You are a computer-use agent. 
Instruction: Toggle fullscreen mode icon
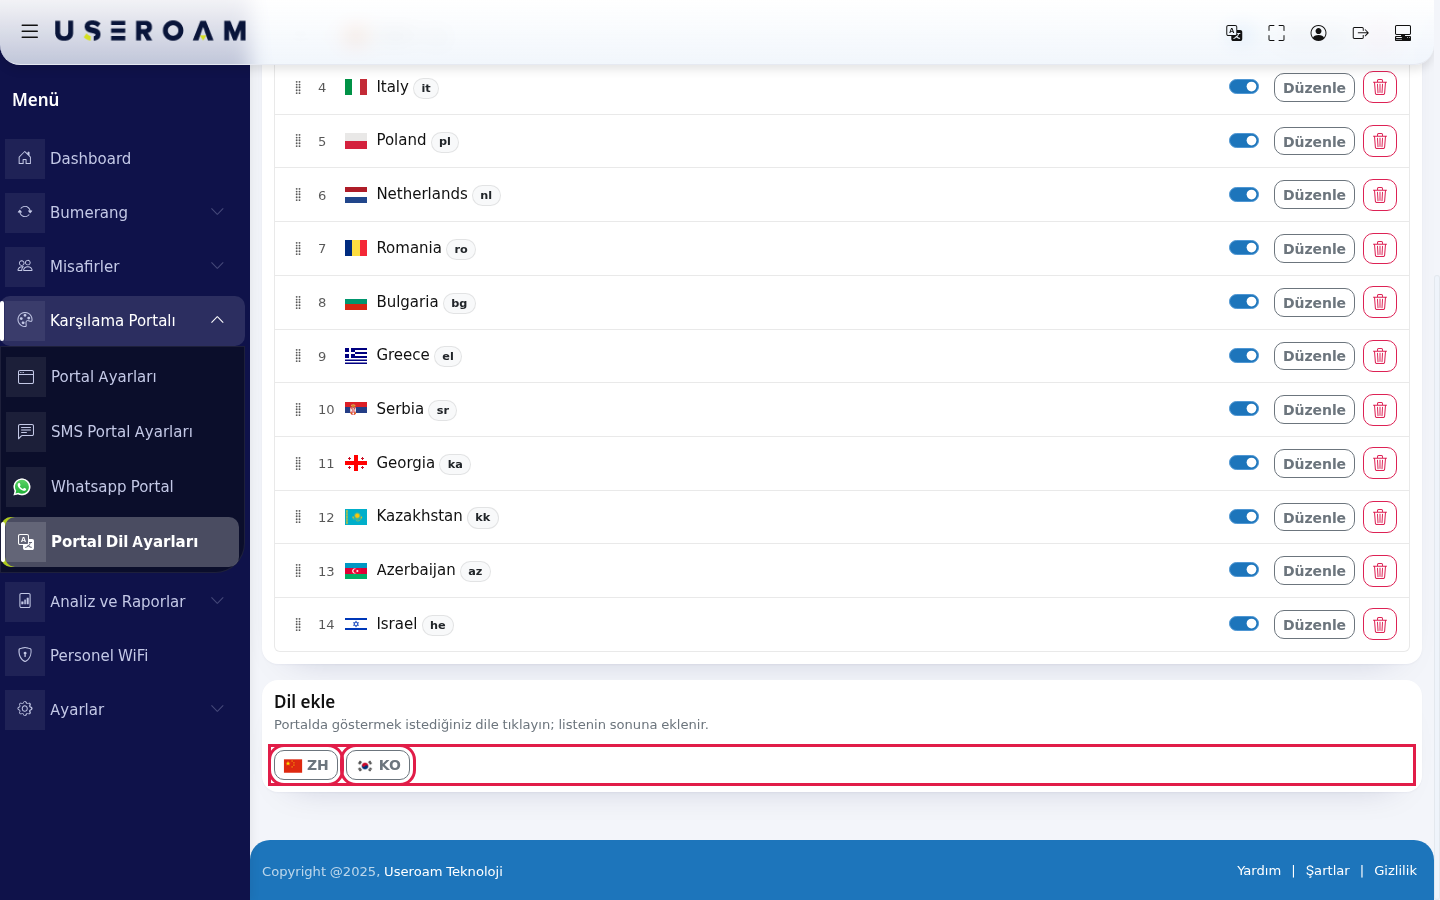coord(1276,33)
